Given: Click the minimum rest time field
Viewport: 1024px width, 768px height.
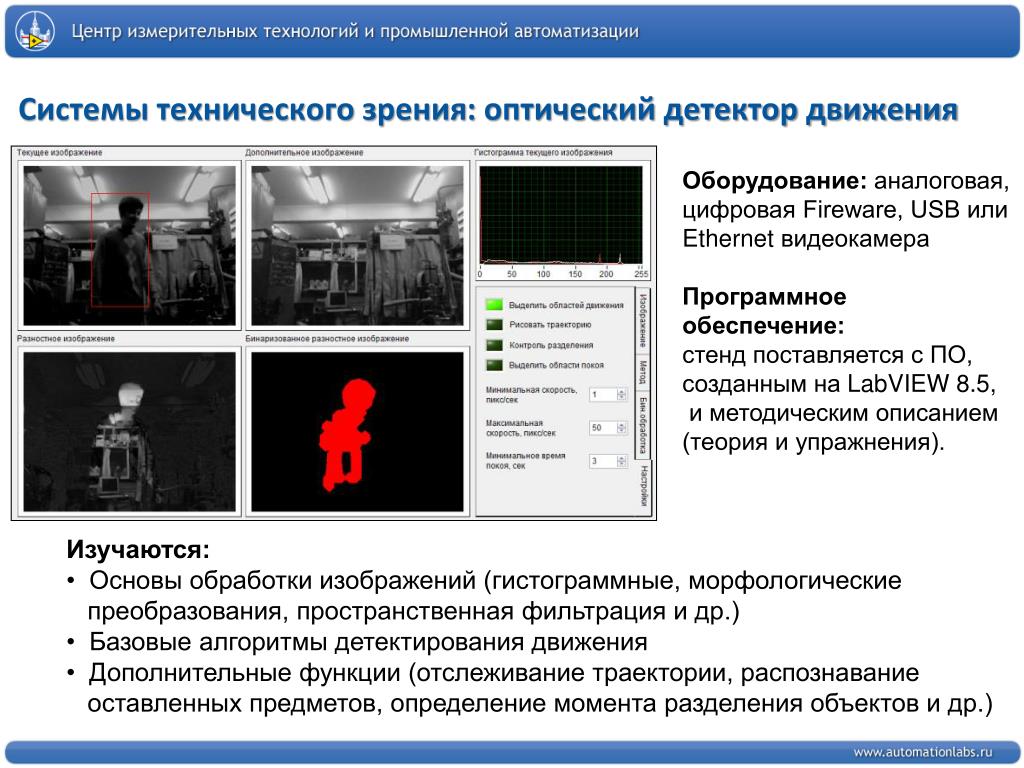Looking at the screenshot, I should [602, 461].
